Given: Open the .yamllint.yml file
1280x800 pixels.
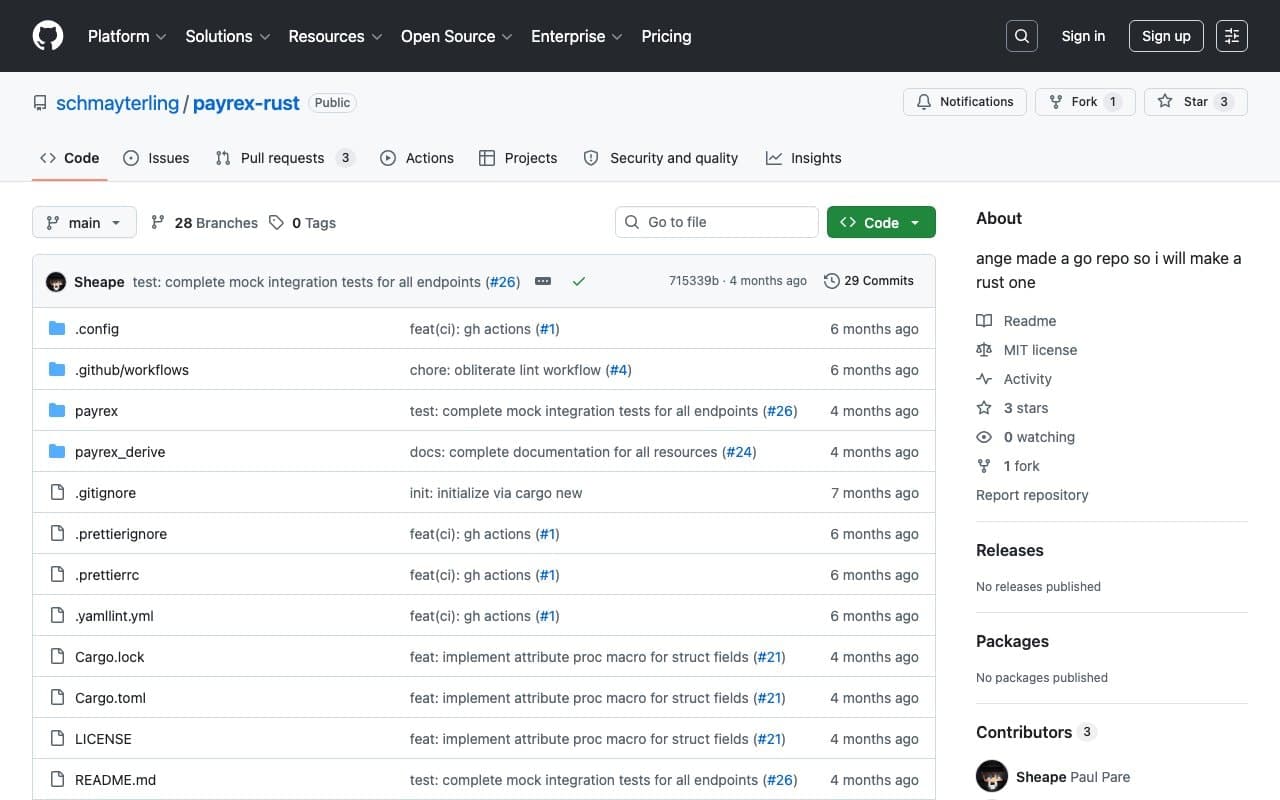Looking at the screenshot, I should click(x=114, y=616).
